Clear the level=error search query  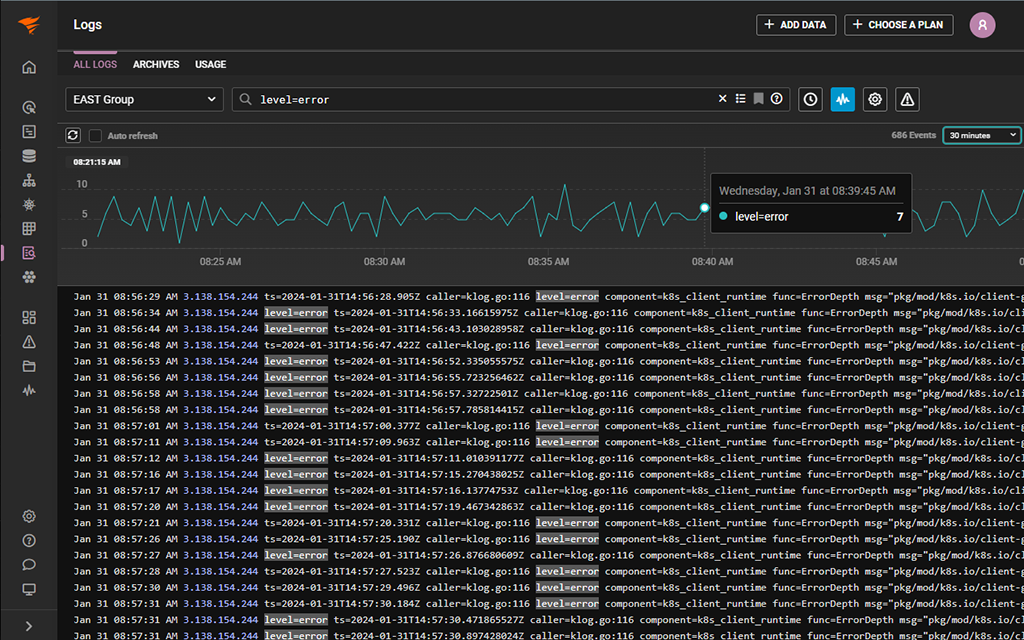click(x=724, y=99)
